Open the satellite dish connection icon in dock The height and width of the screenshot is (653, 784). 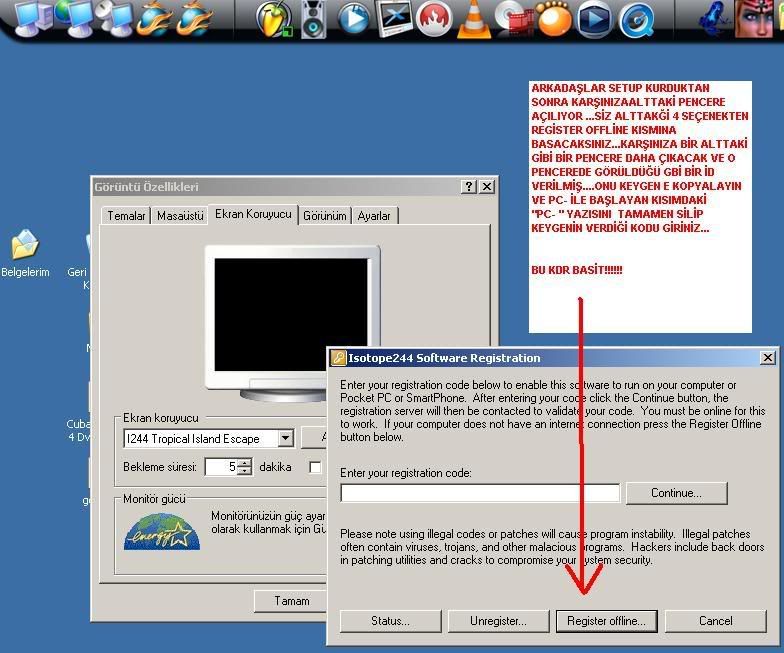coord(114,18)
